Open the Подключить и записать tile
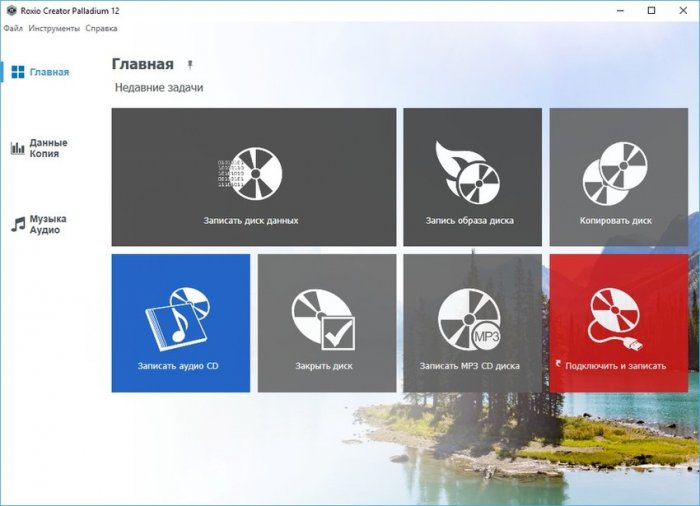700x506 pixels. [619, 323]
